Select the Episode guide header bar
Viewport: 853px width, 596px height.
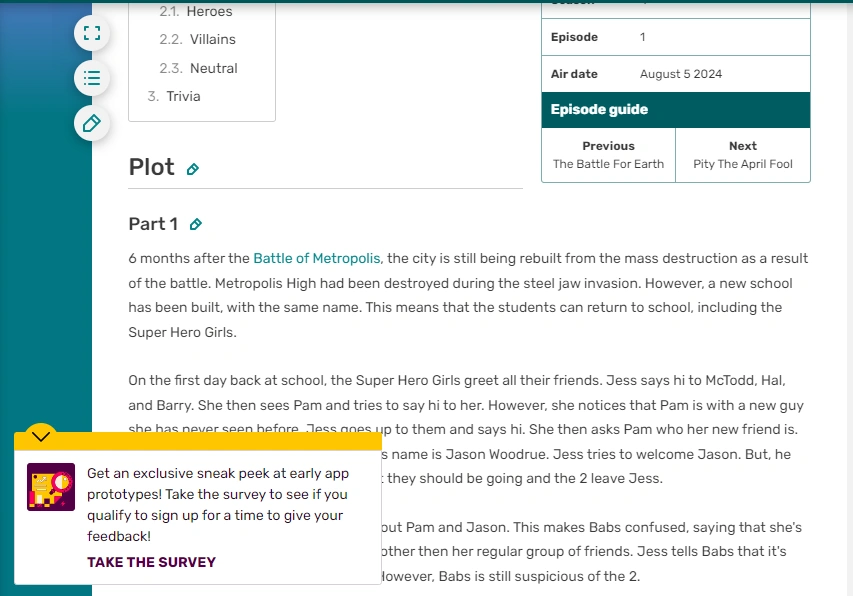pyautogui.click(x=675, y=108)
